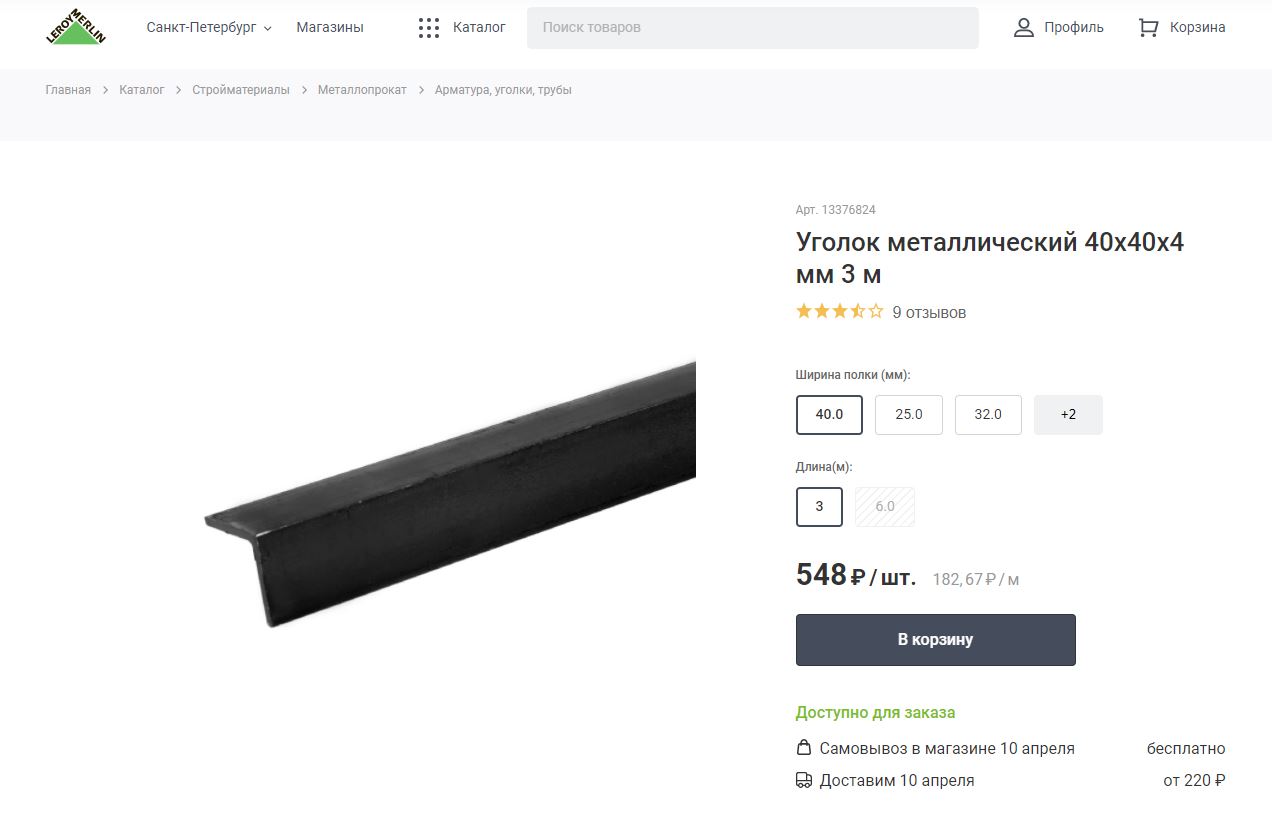Expand the Санкт-Петербург city dropdown
This screenshot has height=815, width=1272.
(x=209, y=28)
